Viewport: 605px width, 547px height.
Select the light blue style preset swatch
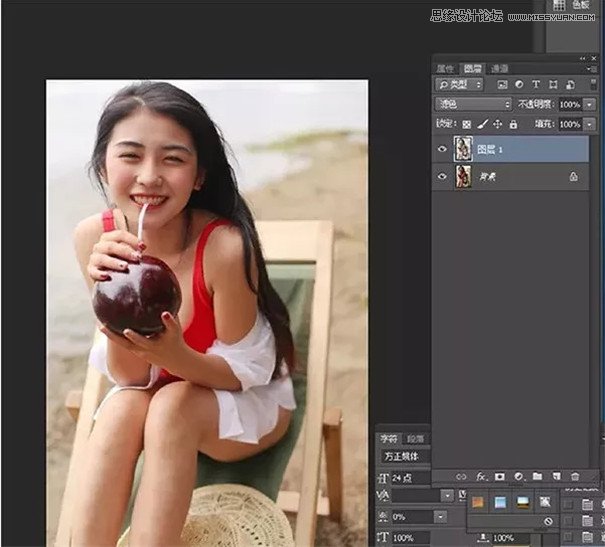coord(500,503)
